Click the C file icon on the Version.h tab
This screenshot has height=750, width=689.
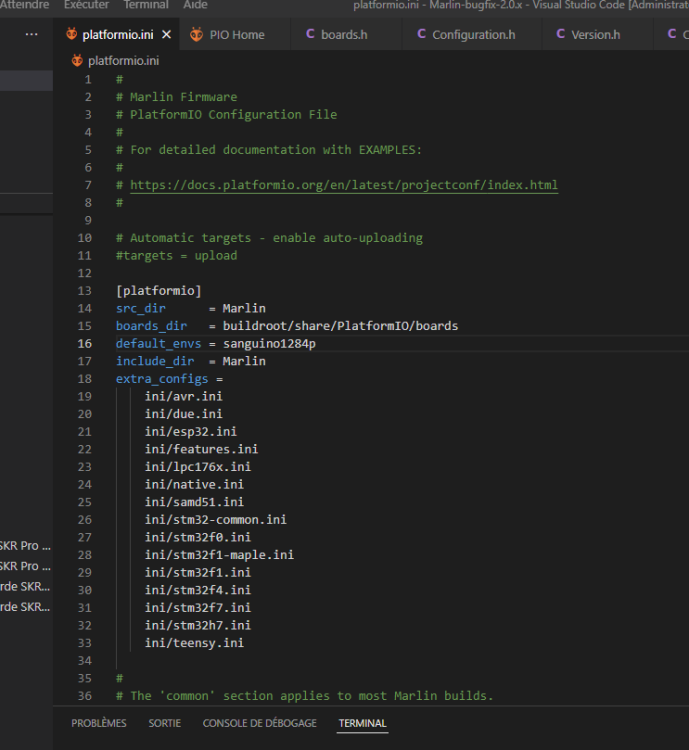coord(560,35)
